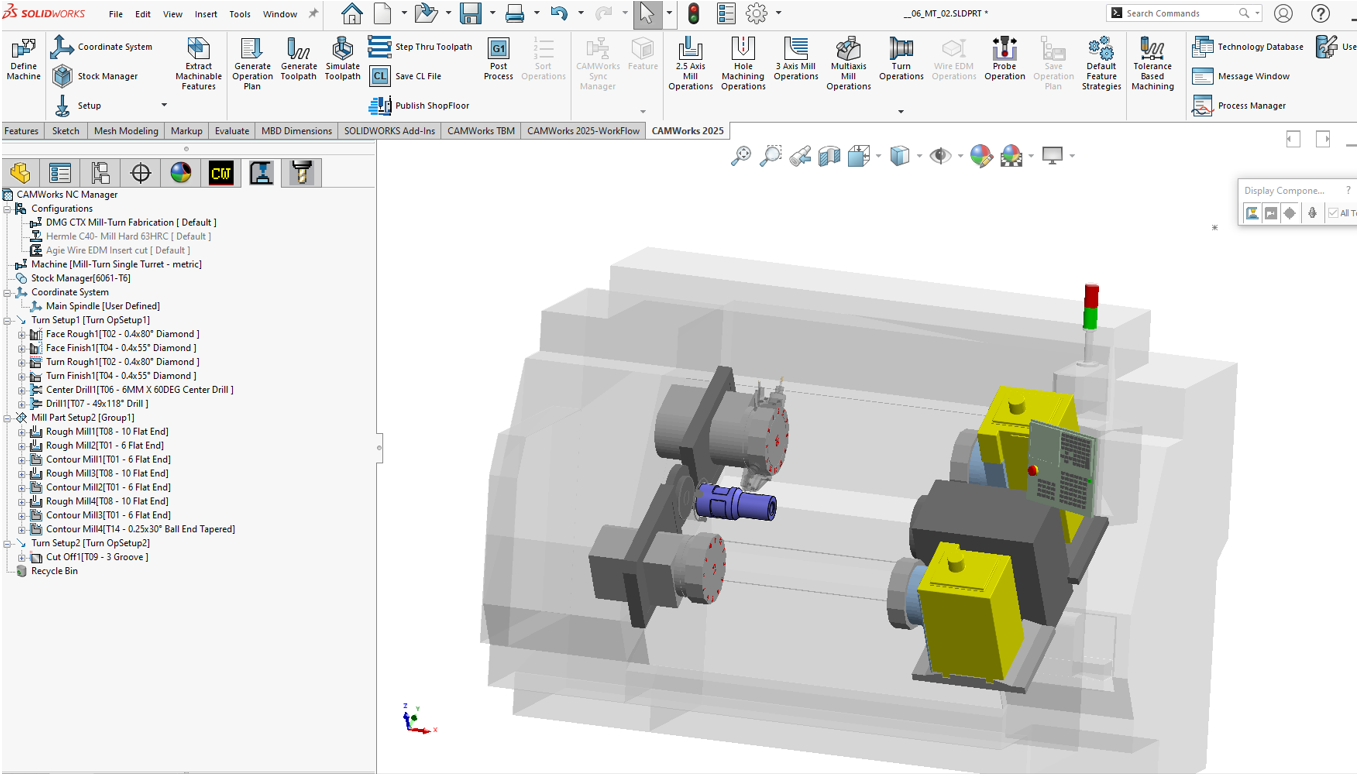Click the Define Machine icon
Image resolution: width=1359 pixels, height=774 pixels.
tap(23, 59)
